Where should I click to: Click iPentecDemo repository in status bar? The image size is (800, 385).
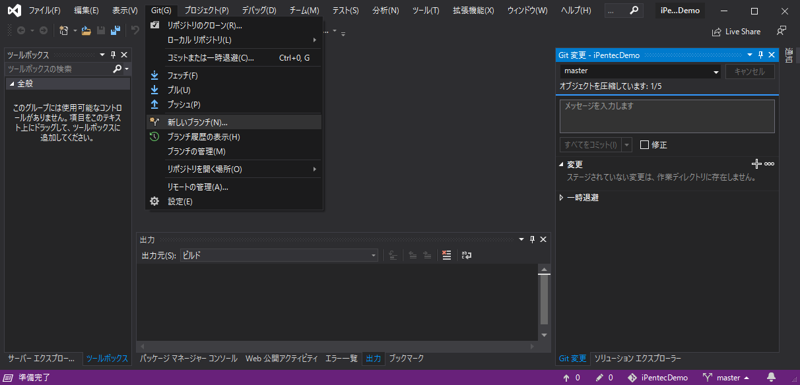pos(658,378)
